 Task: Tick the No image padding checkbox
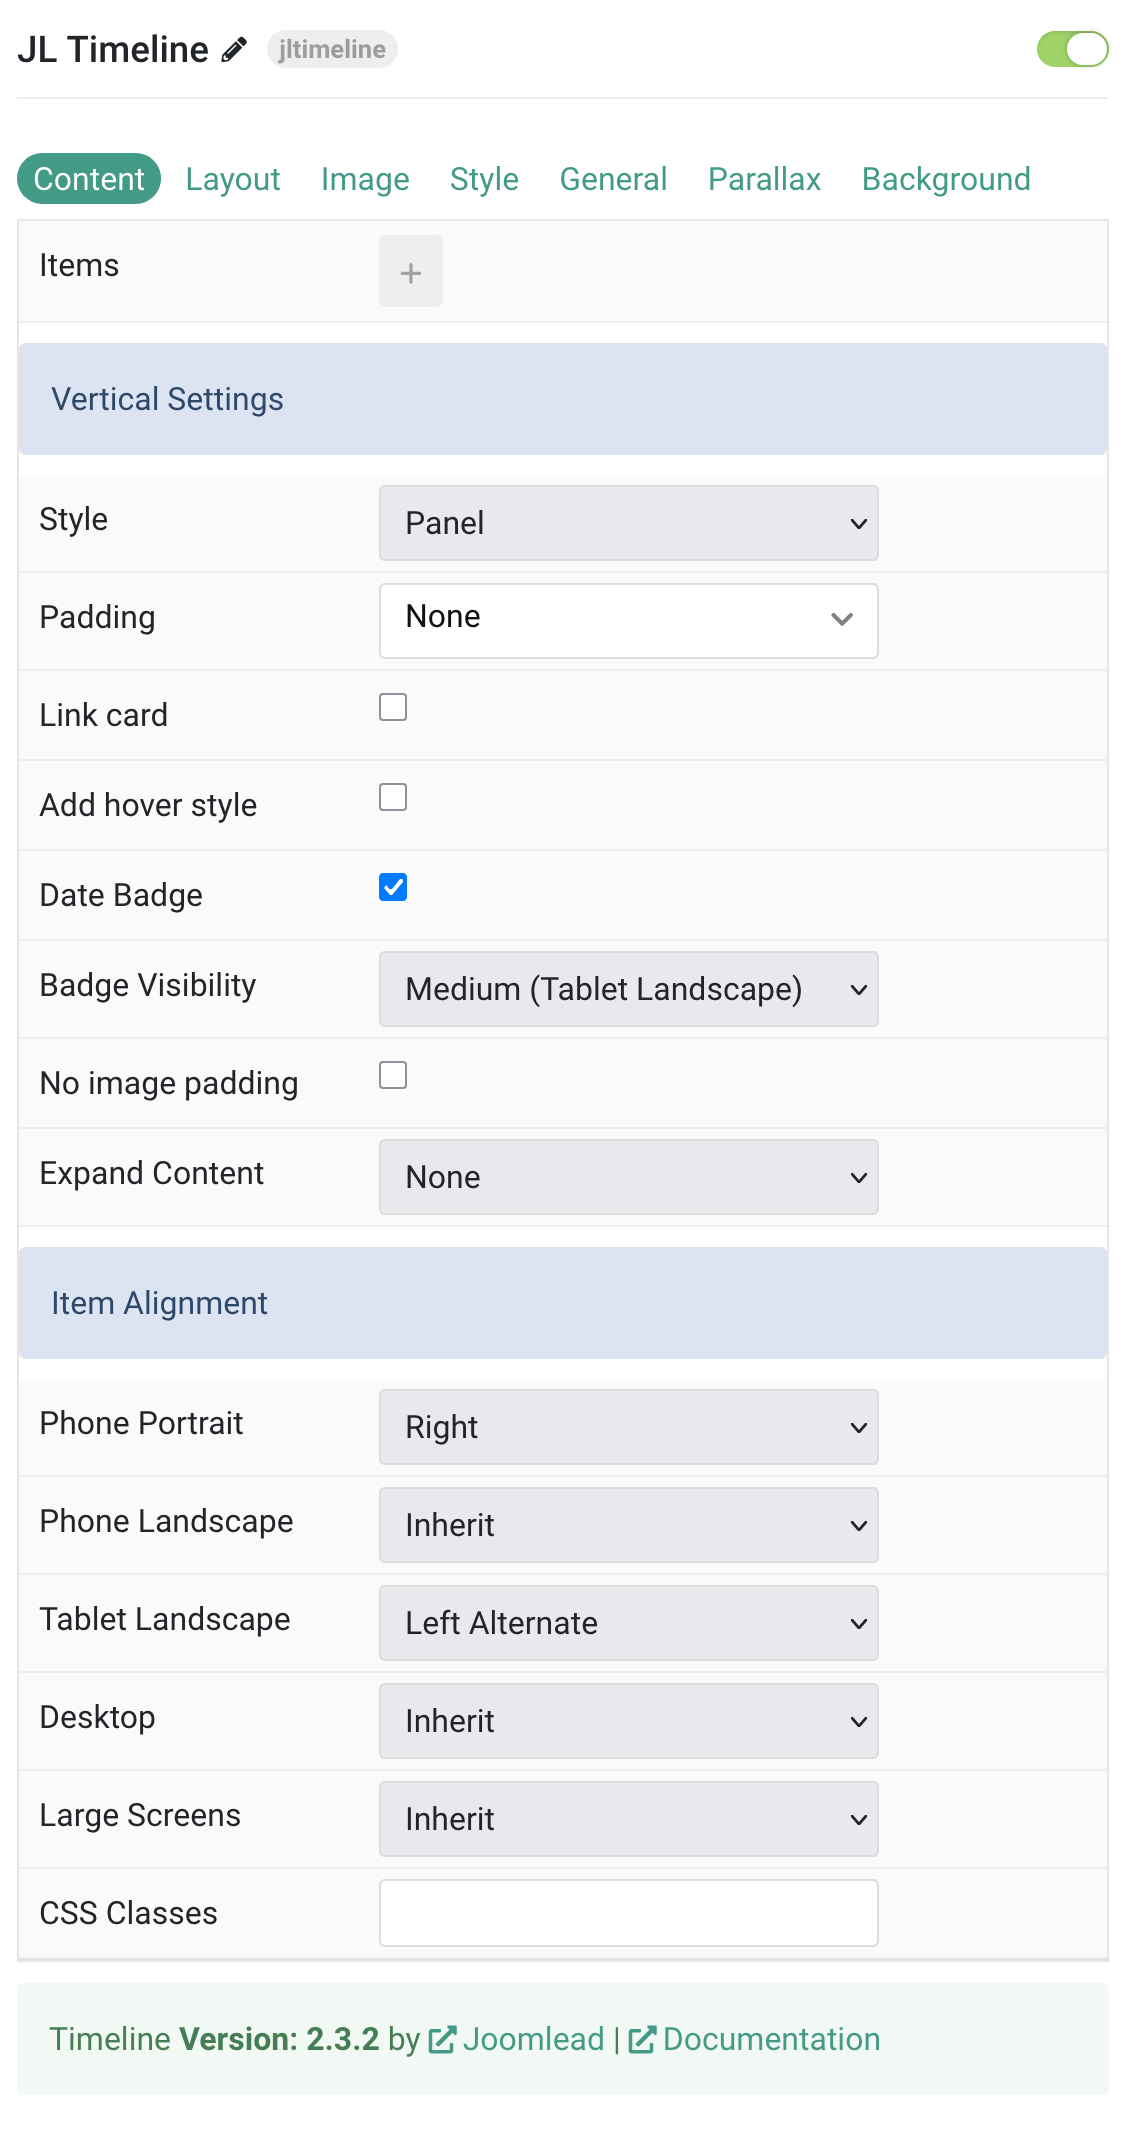coord(393,1075)
